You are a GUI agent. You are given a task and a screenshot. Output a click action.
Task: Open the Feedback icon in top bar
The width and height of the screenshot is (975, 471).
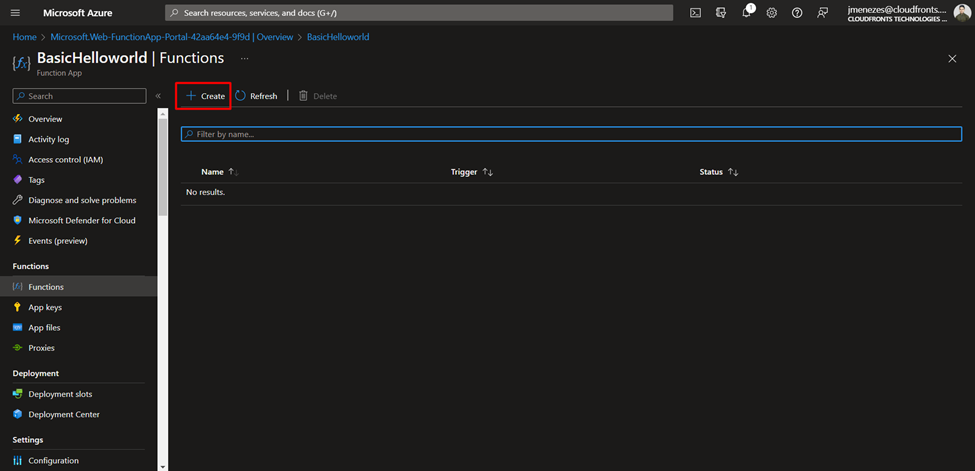click(823, 12)
